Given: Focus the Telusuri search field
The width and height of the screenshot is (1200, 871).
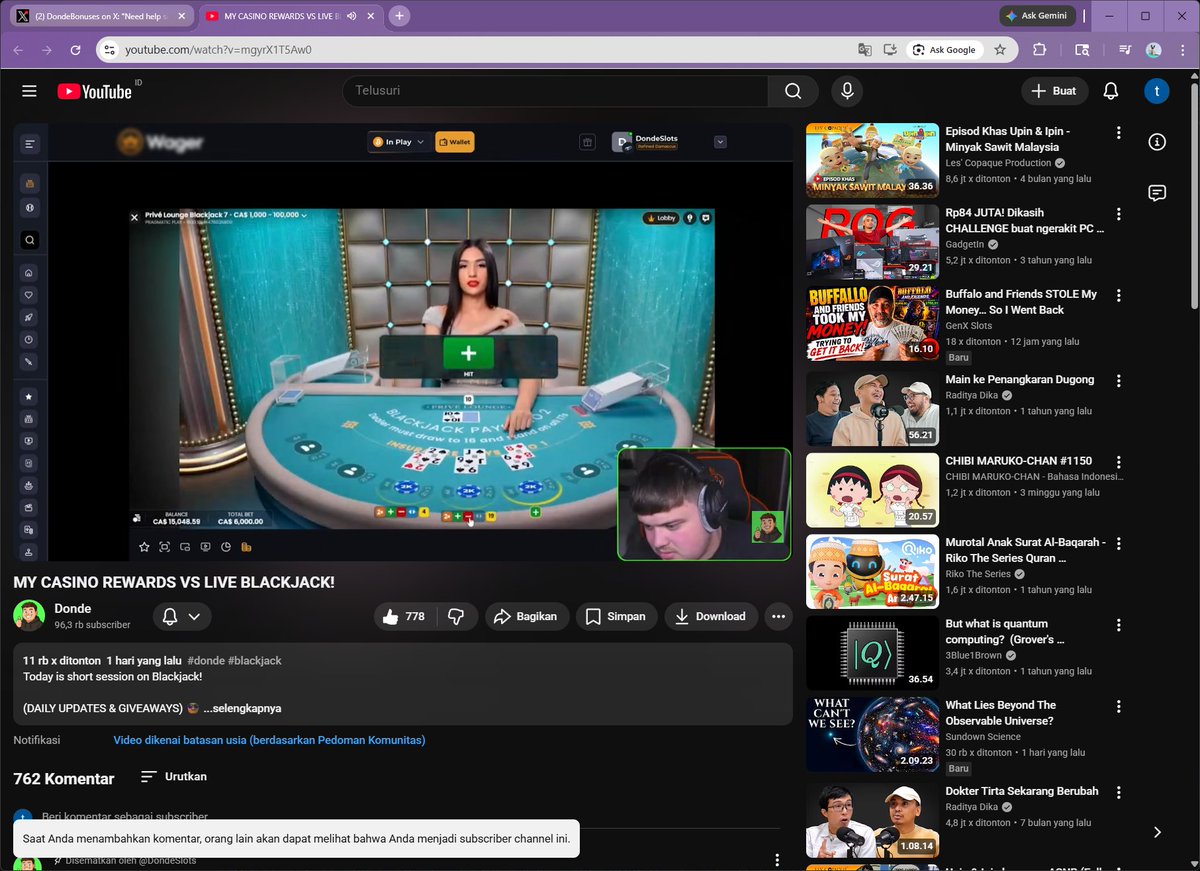Looking at the screenshot, I should coord(555,91).
